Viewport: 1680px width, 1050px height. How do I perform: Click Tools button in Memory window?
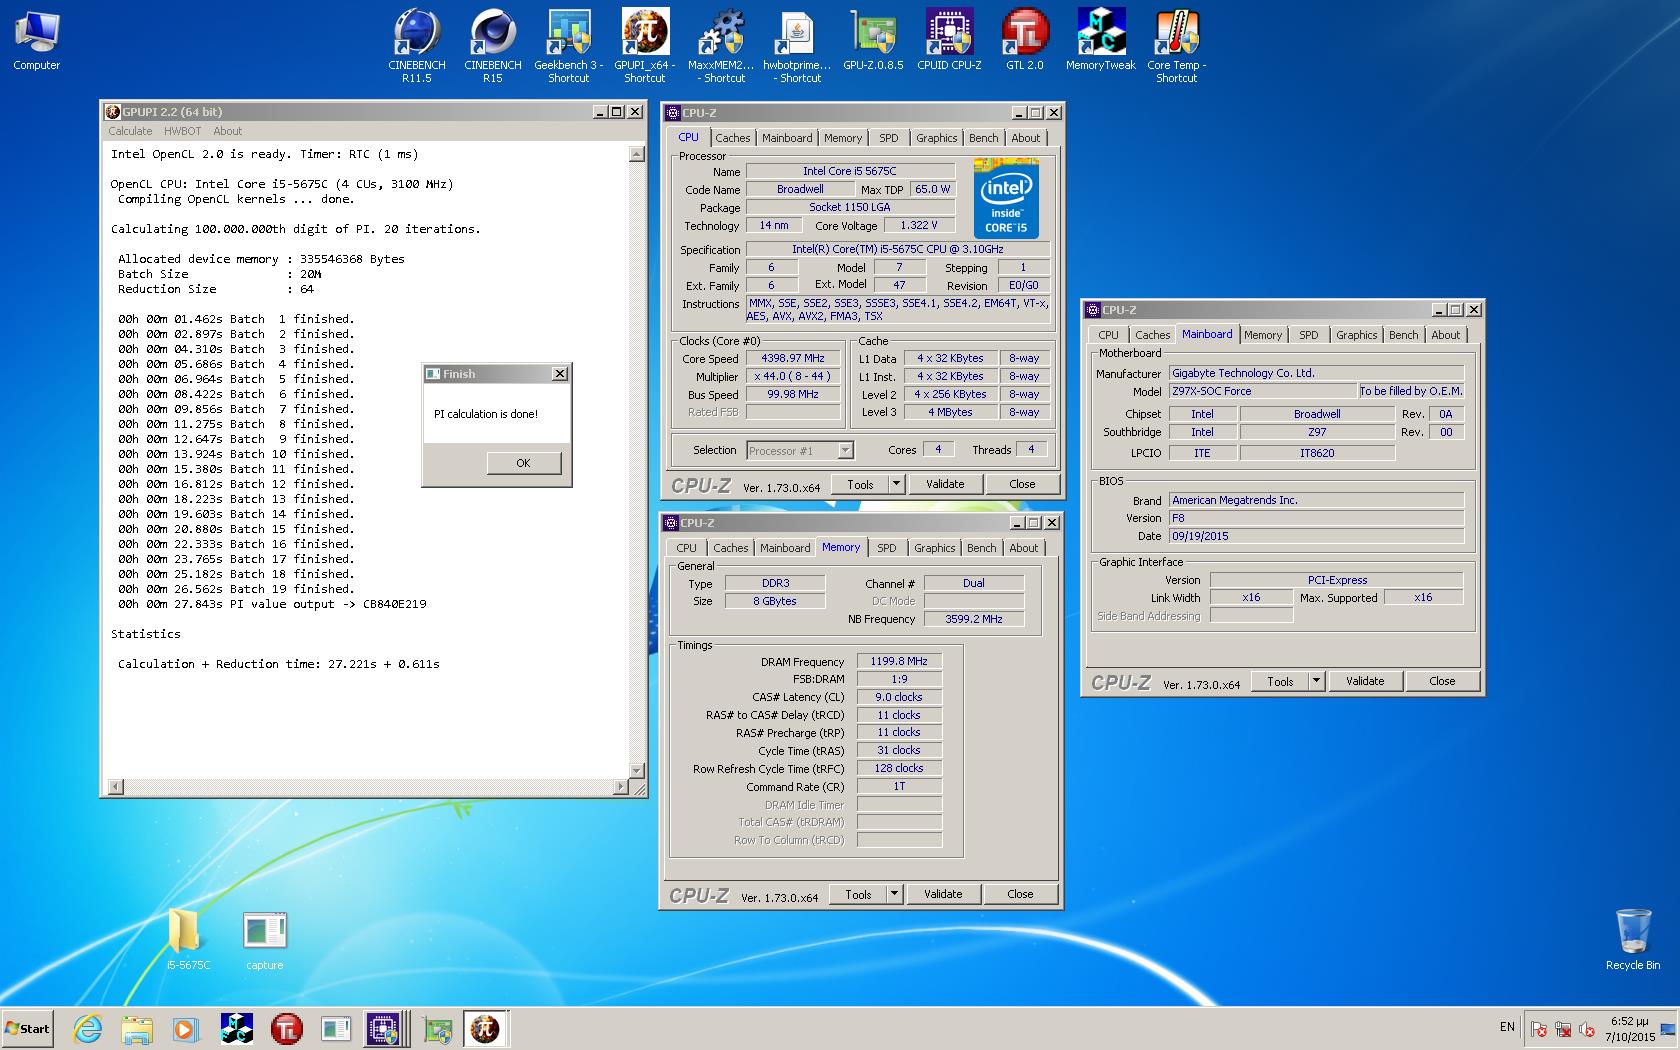click(x=858, y=894)
